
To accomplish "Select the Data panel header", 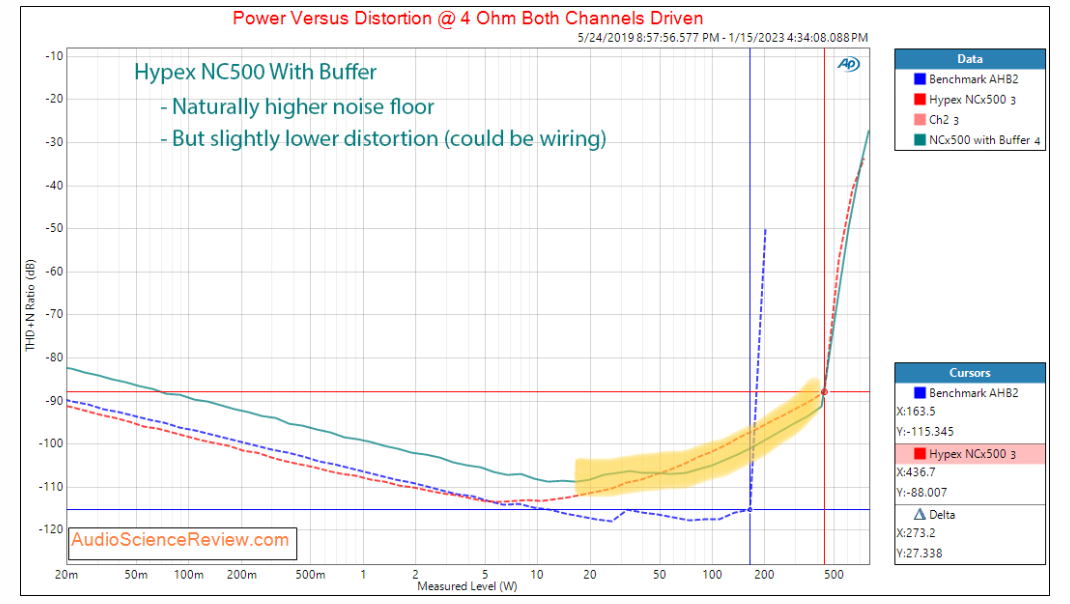I will coord(969,58).
